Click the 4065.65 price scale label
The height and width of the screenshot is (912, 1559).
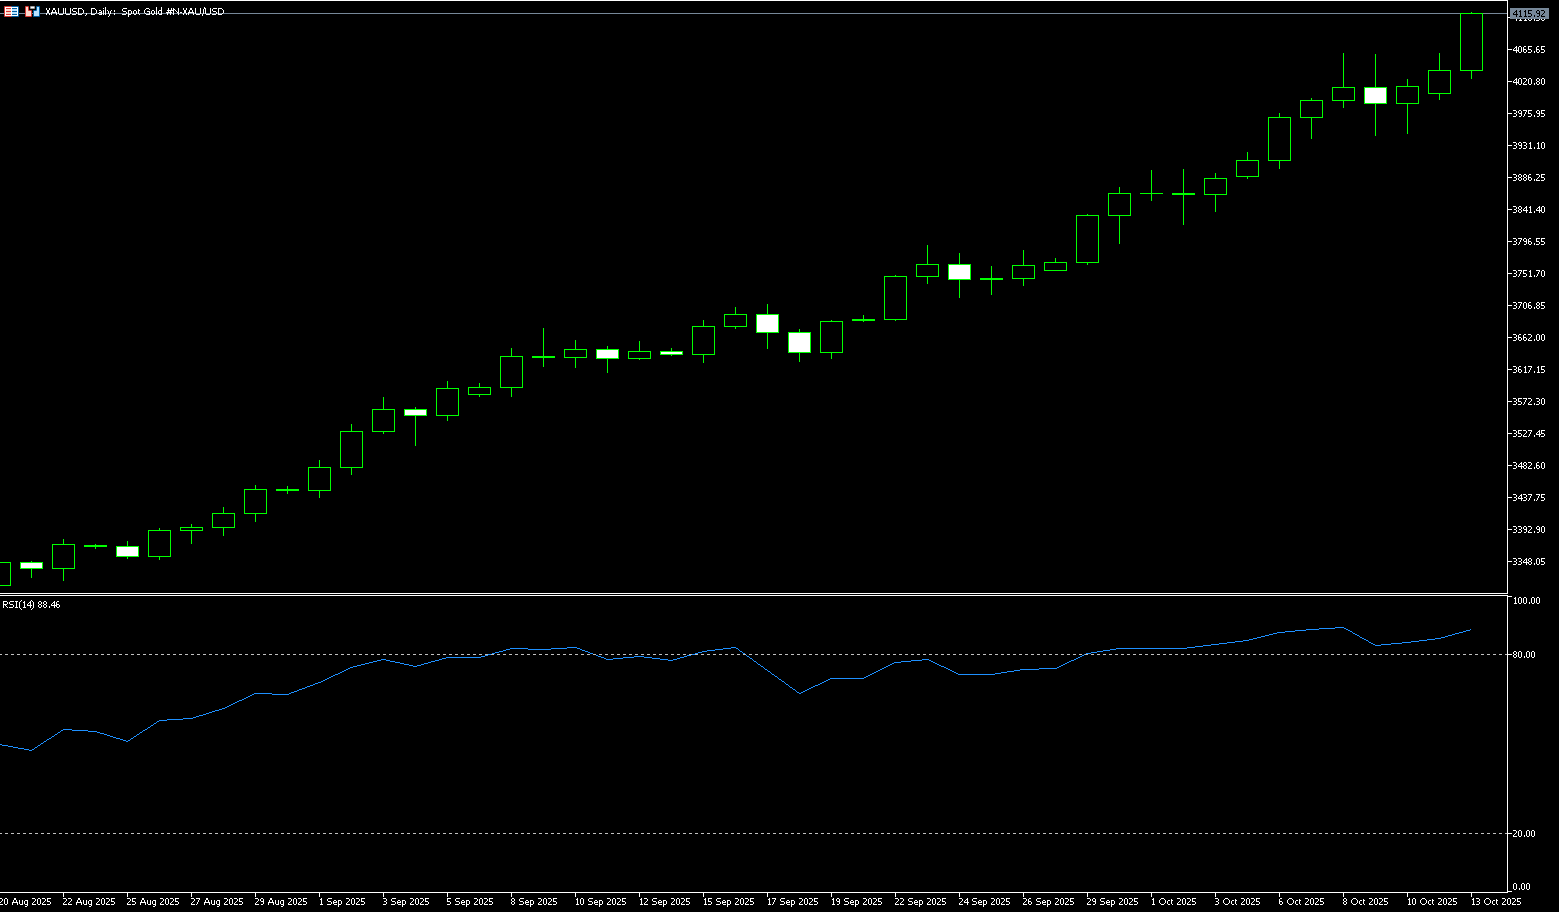(x=1528, y=50)
